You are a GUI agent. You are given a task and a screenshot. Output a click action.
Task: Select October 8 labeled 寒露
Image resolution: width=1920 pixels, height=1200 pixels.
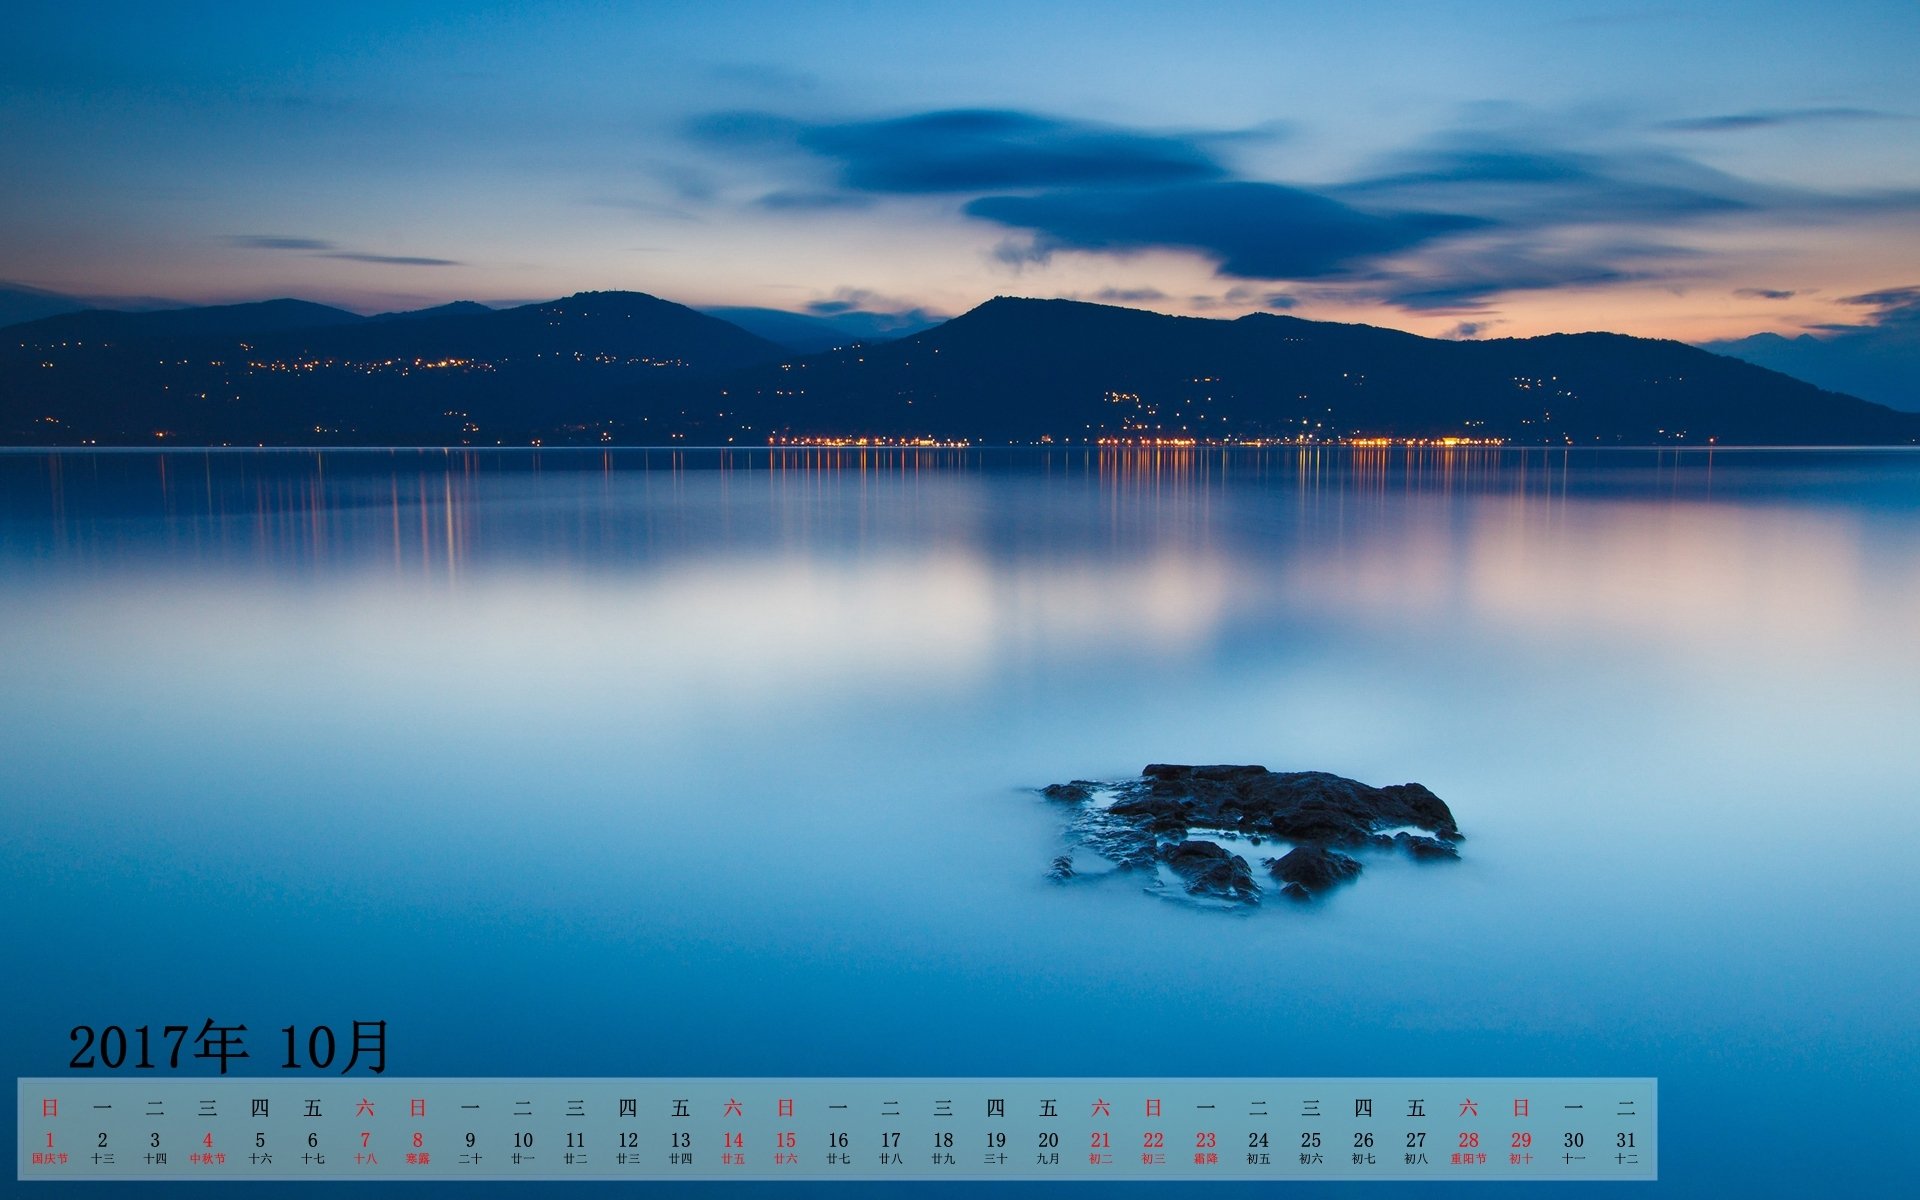417,1141
